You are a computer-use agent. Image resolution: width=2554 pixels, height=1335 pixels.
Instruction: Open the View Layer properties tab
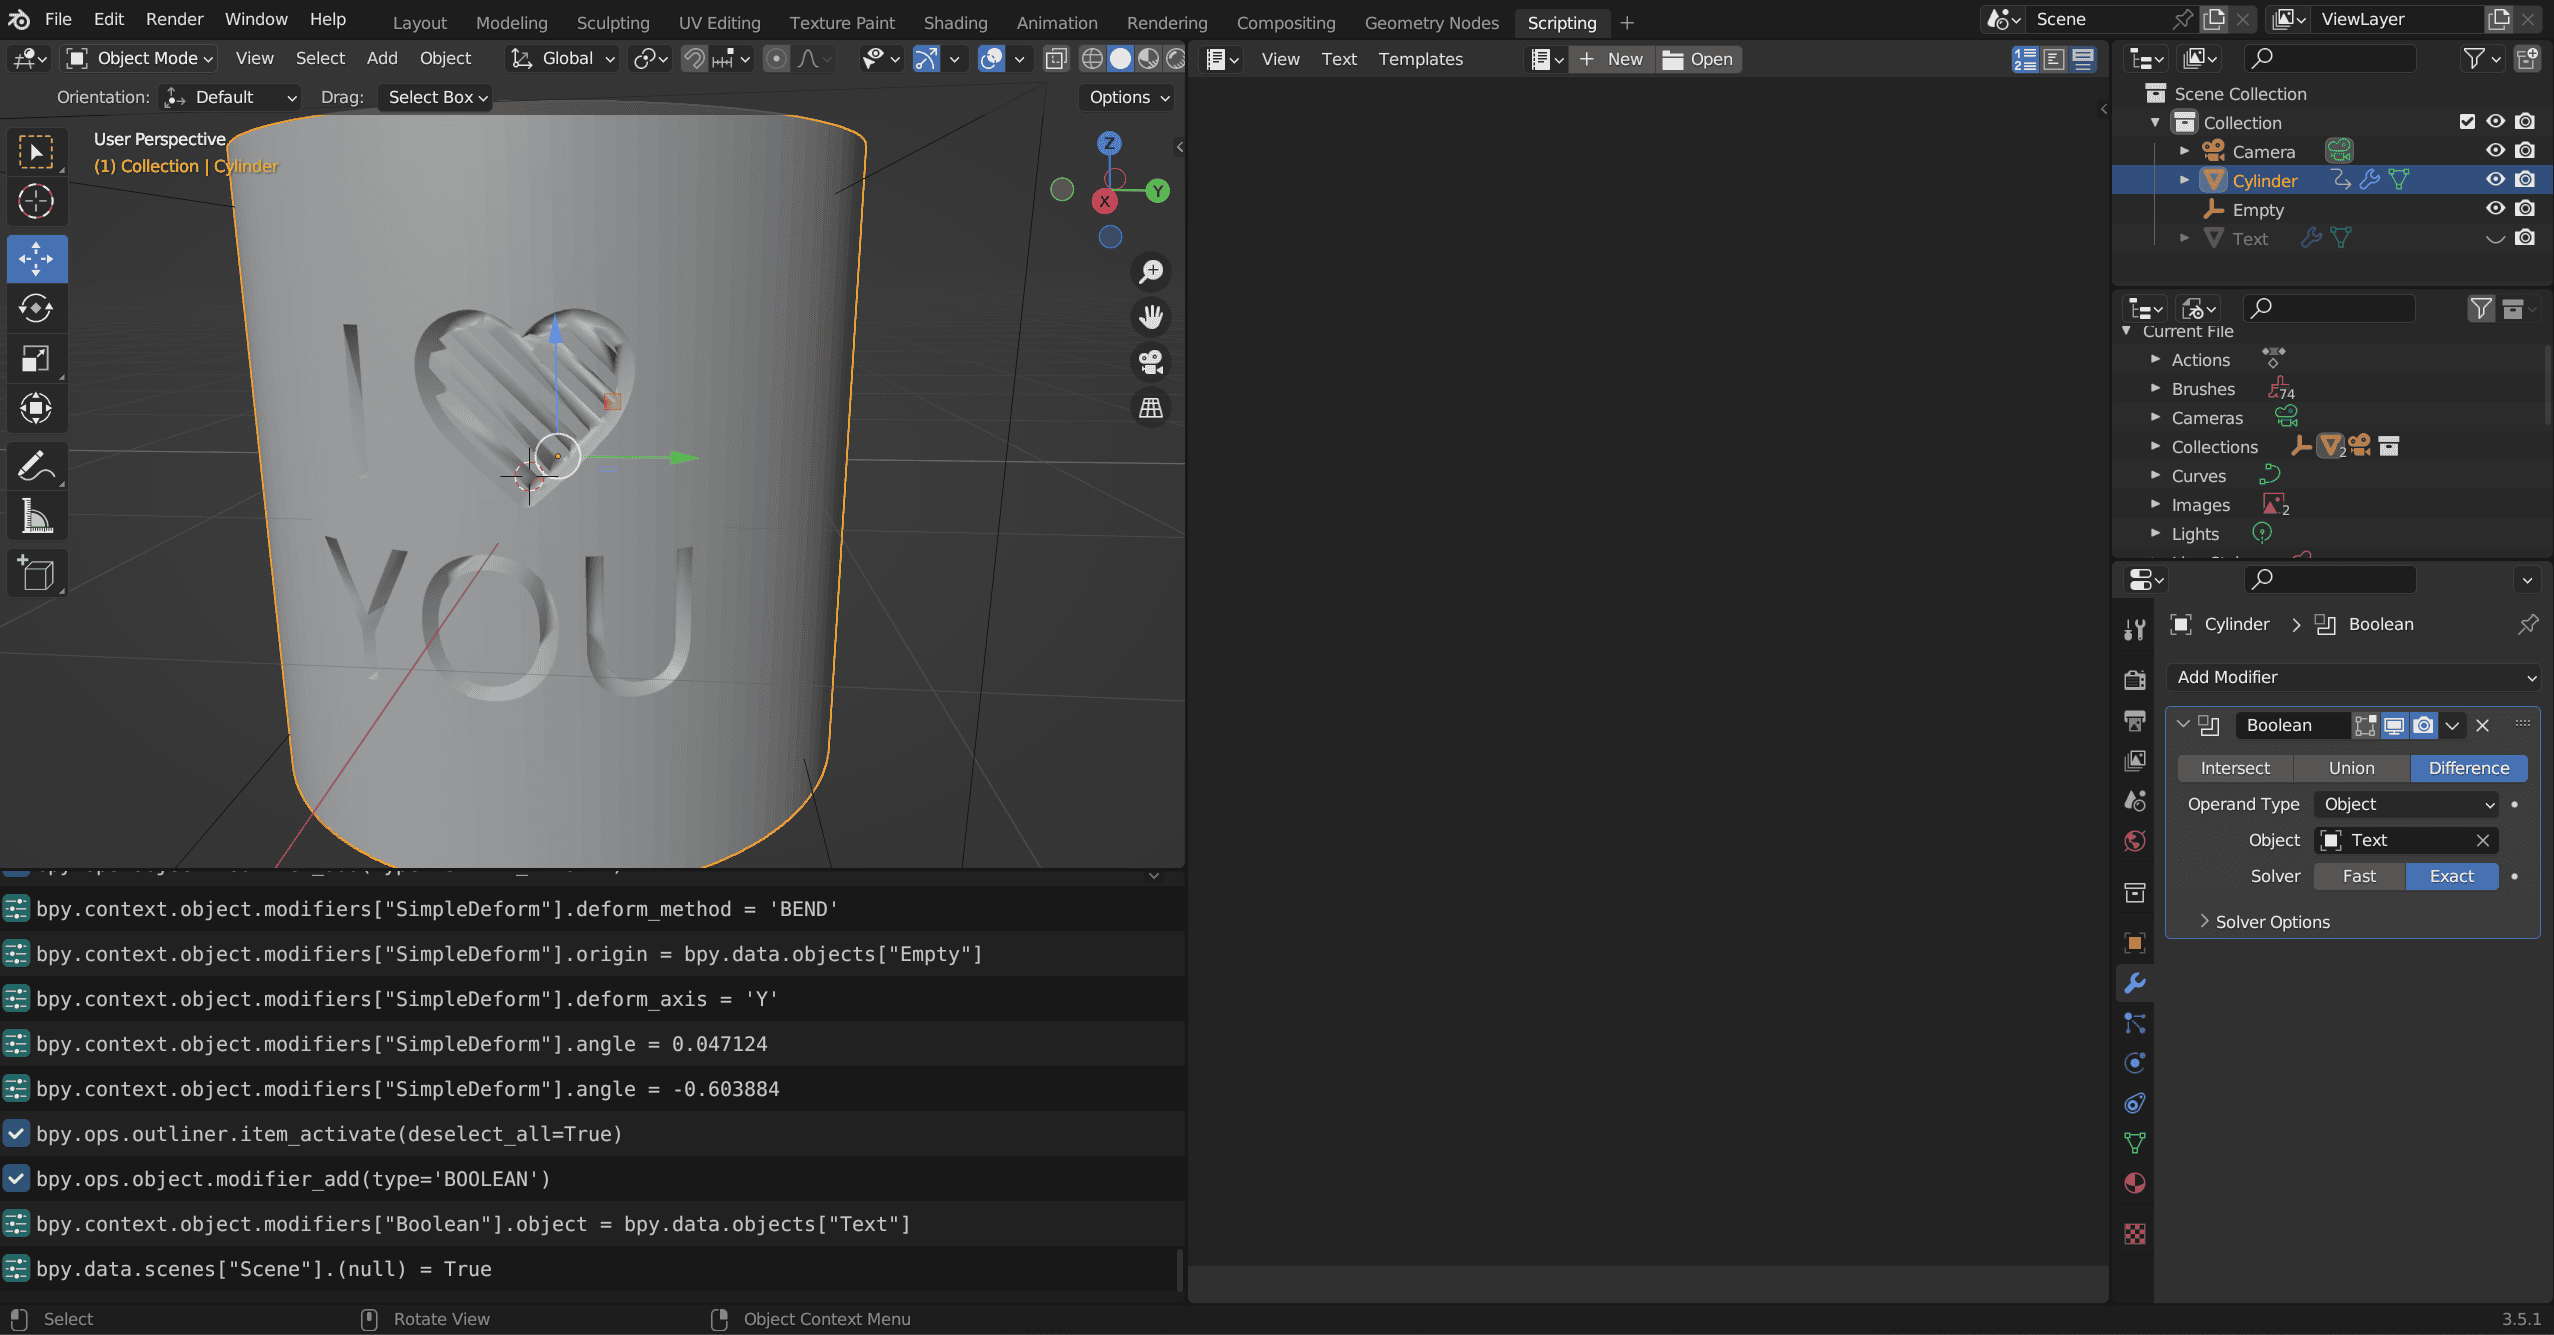2135,761
